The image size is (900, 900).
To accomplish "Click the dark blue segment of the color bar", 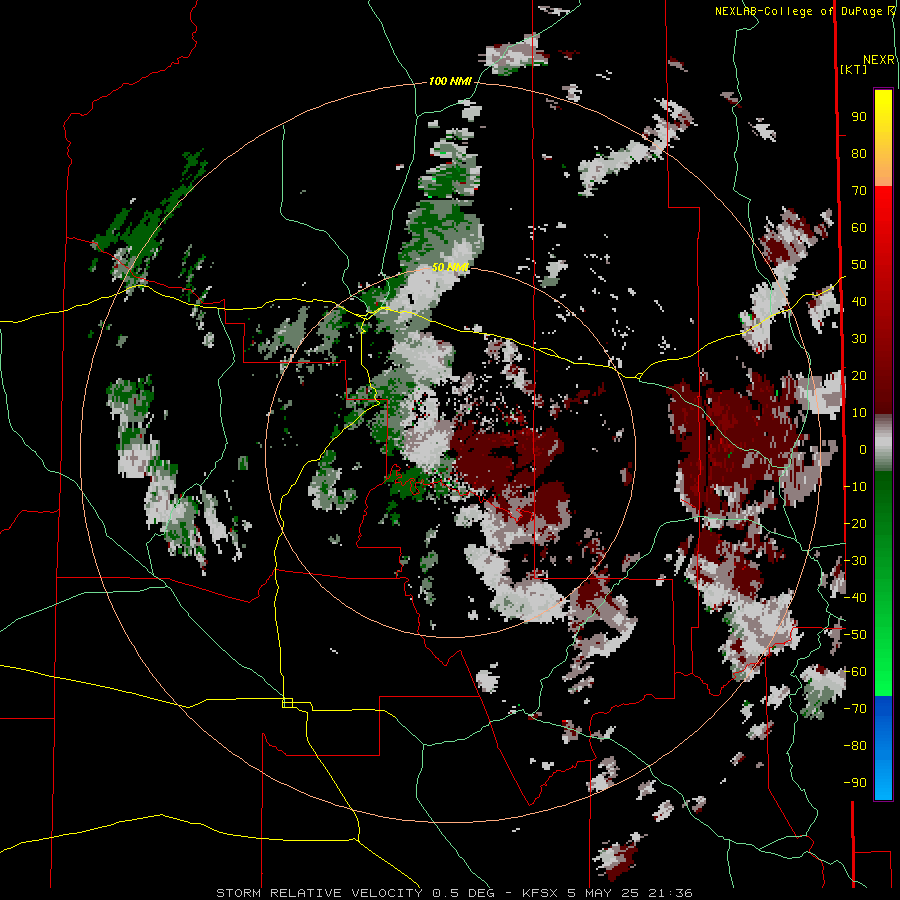I will pyautogui.click(x=883, y=712).
